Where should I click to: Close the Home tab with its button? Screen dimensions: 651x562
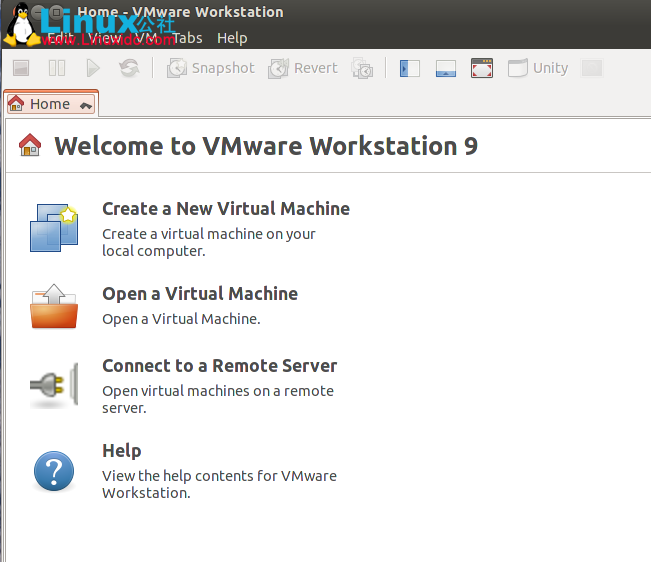pos(86,105)
